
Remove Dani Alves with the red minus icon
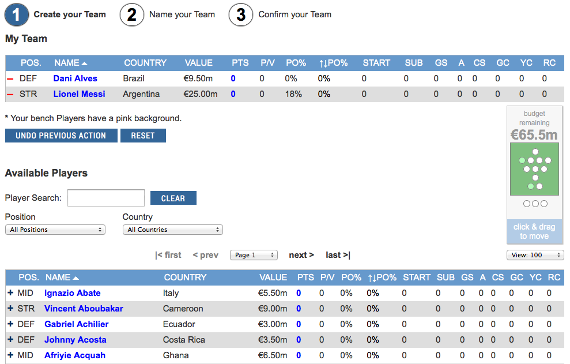(x=10, y=79)
